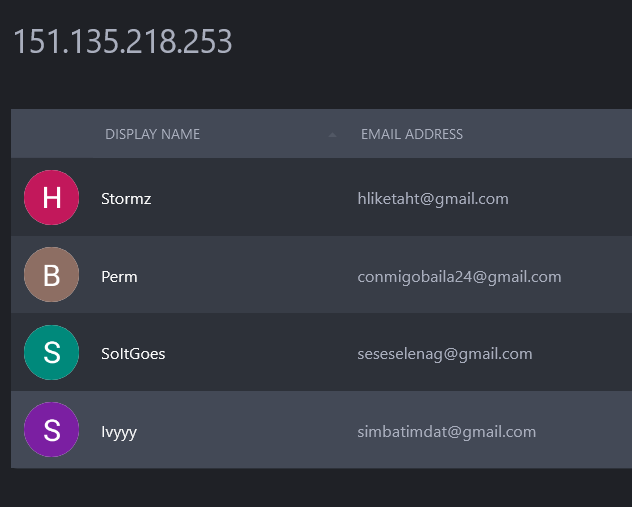The height and width of the screenshot is (507, 632).
Task: Open the Stormz display name
Action: click(126, 198)
